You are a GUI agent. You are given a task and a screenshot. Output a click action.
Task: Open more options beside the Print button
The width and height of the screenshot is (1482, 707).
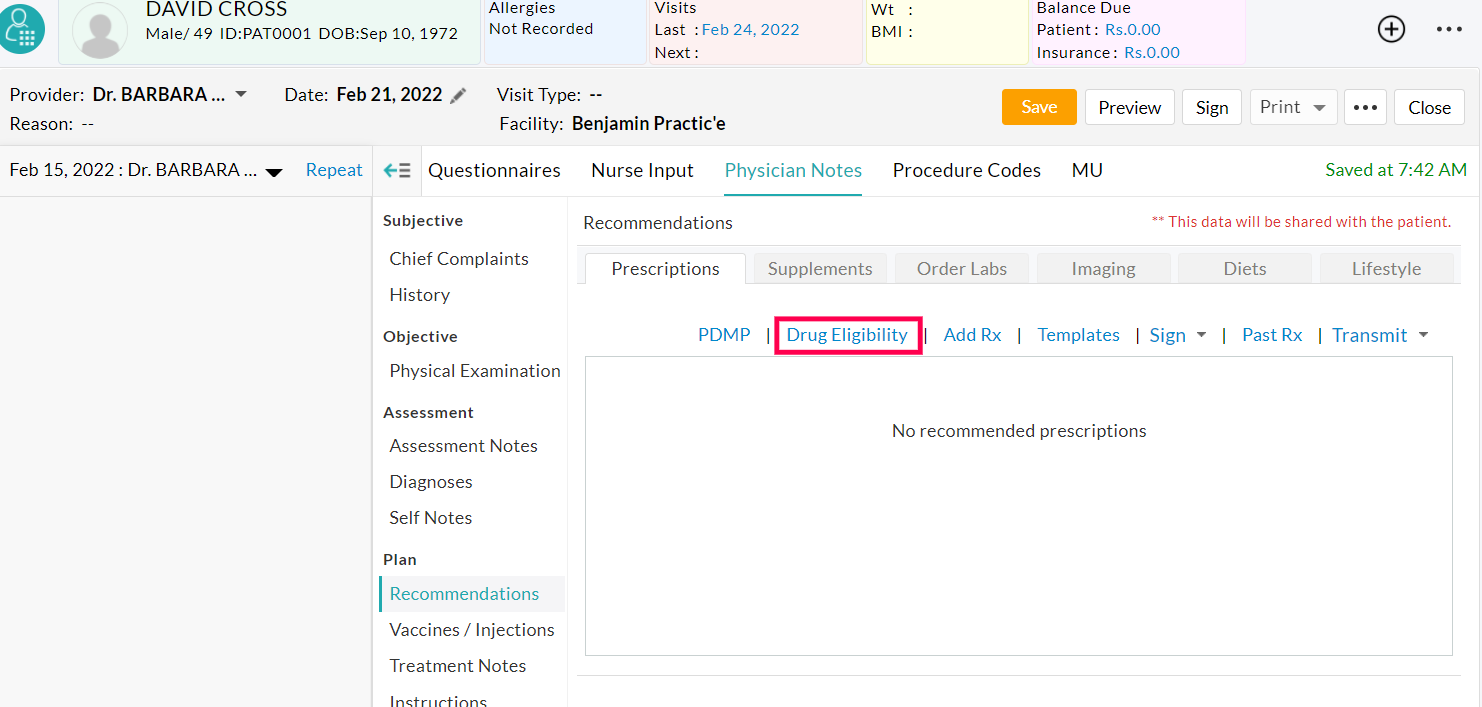tap(1365, 108)
